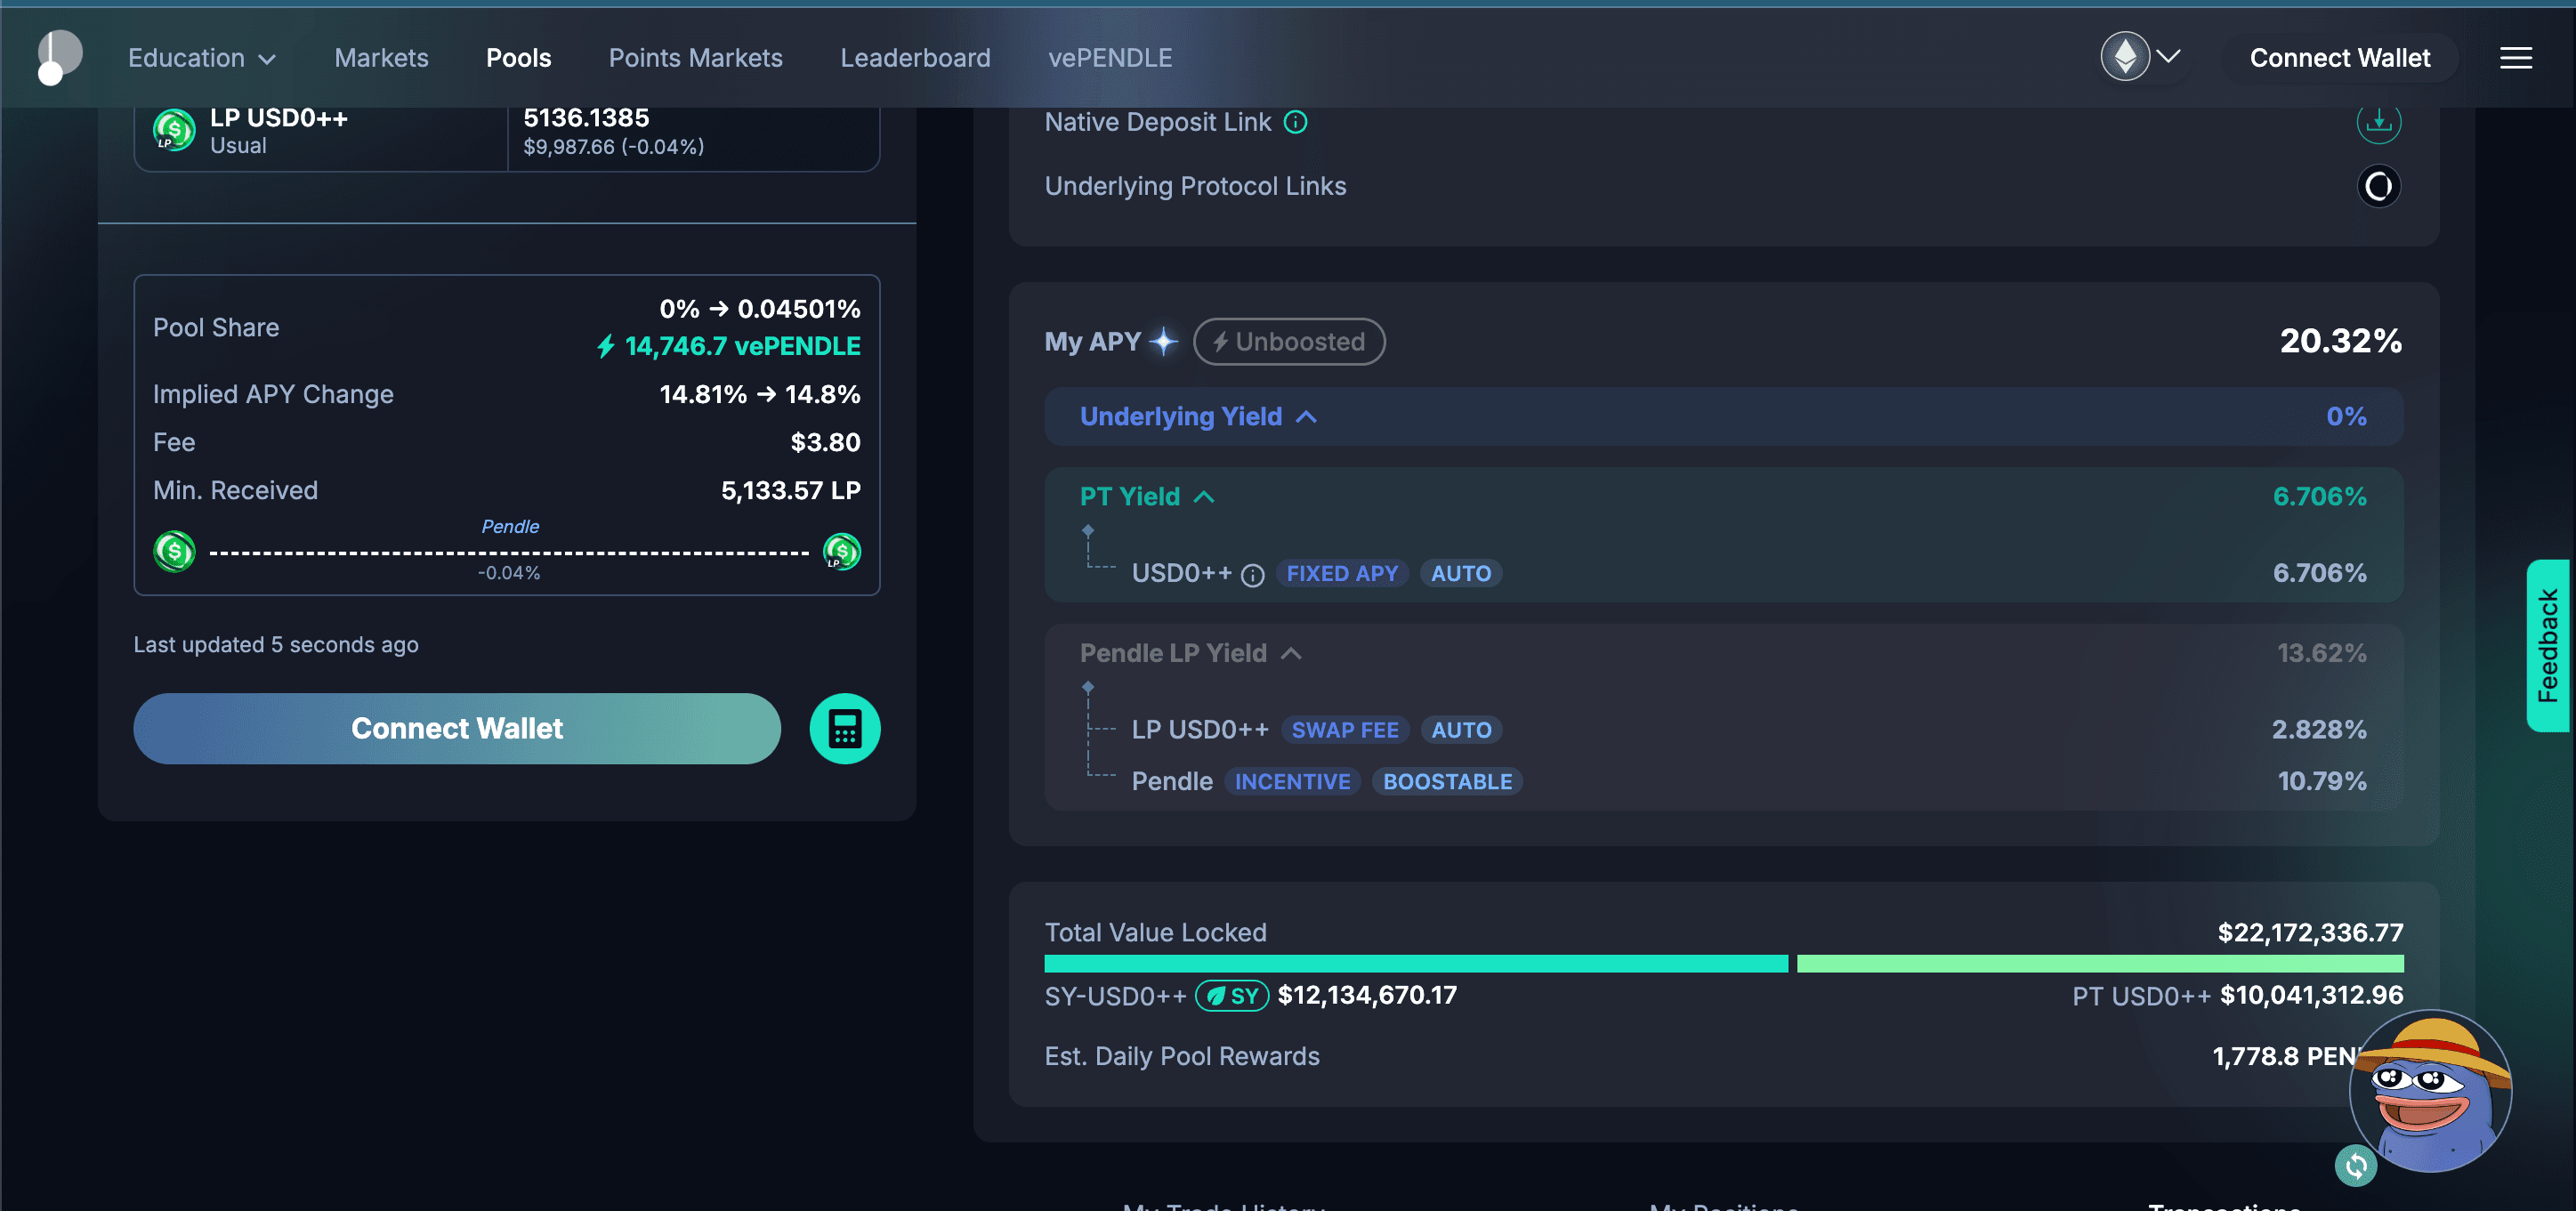
Task: Expand the Education dropdown
Action: pyautogui.click(x=202, y=58)
